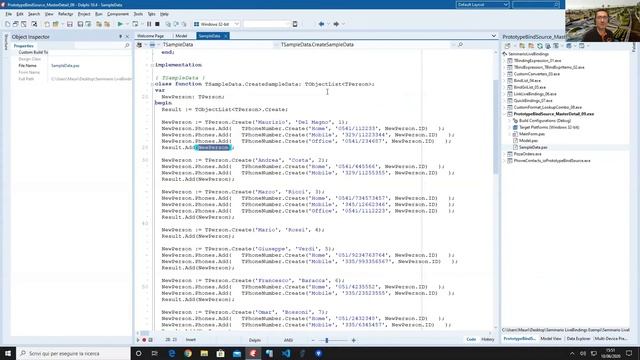Click the macro play icon in editor status bar
The image size is (640, 360).
tap(138, 340)
